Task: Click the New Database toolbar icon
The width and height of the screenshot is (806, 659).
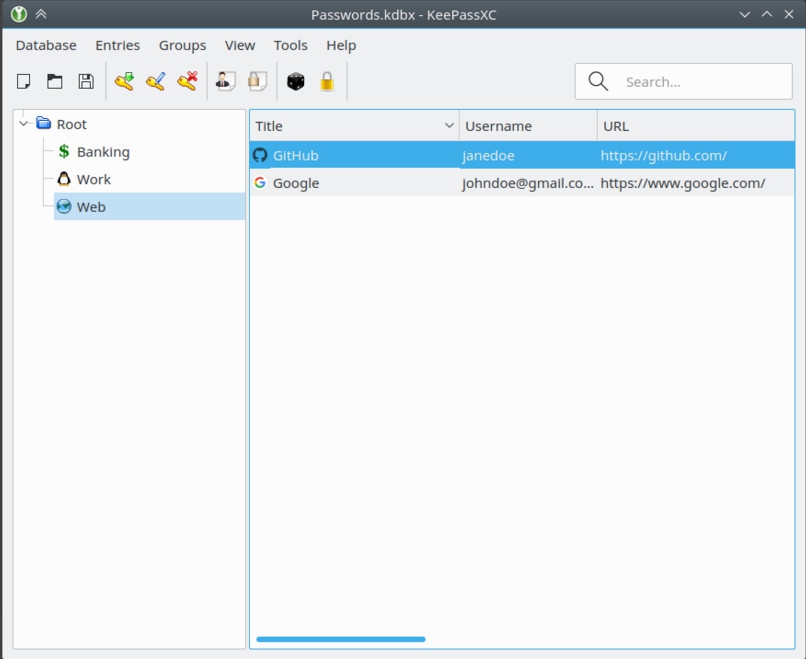Action: point(24,82)
